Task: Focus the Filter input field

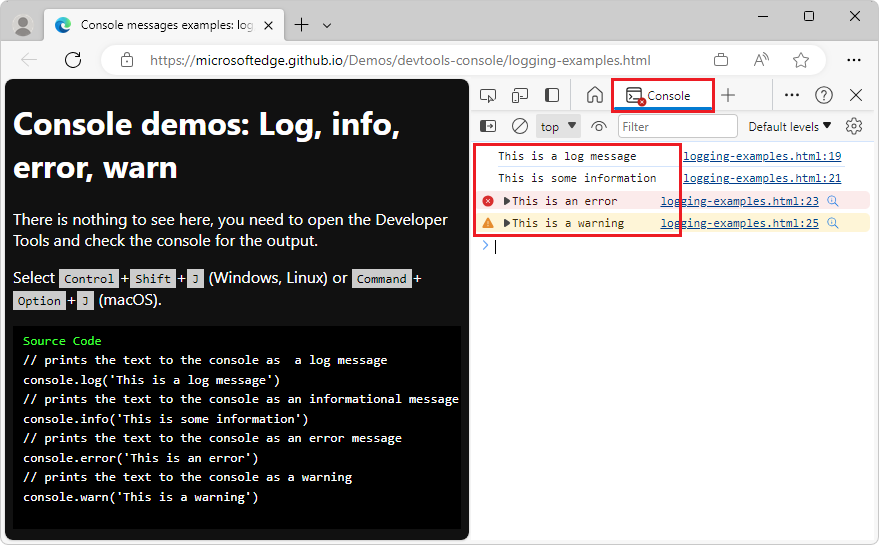Action: tap(677, 127)
